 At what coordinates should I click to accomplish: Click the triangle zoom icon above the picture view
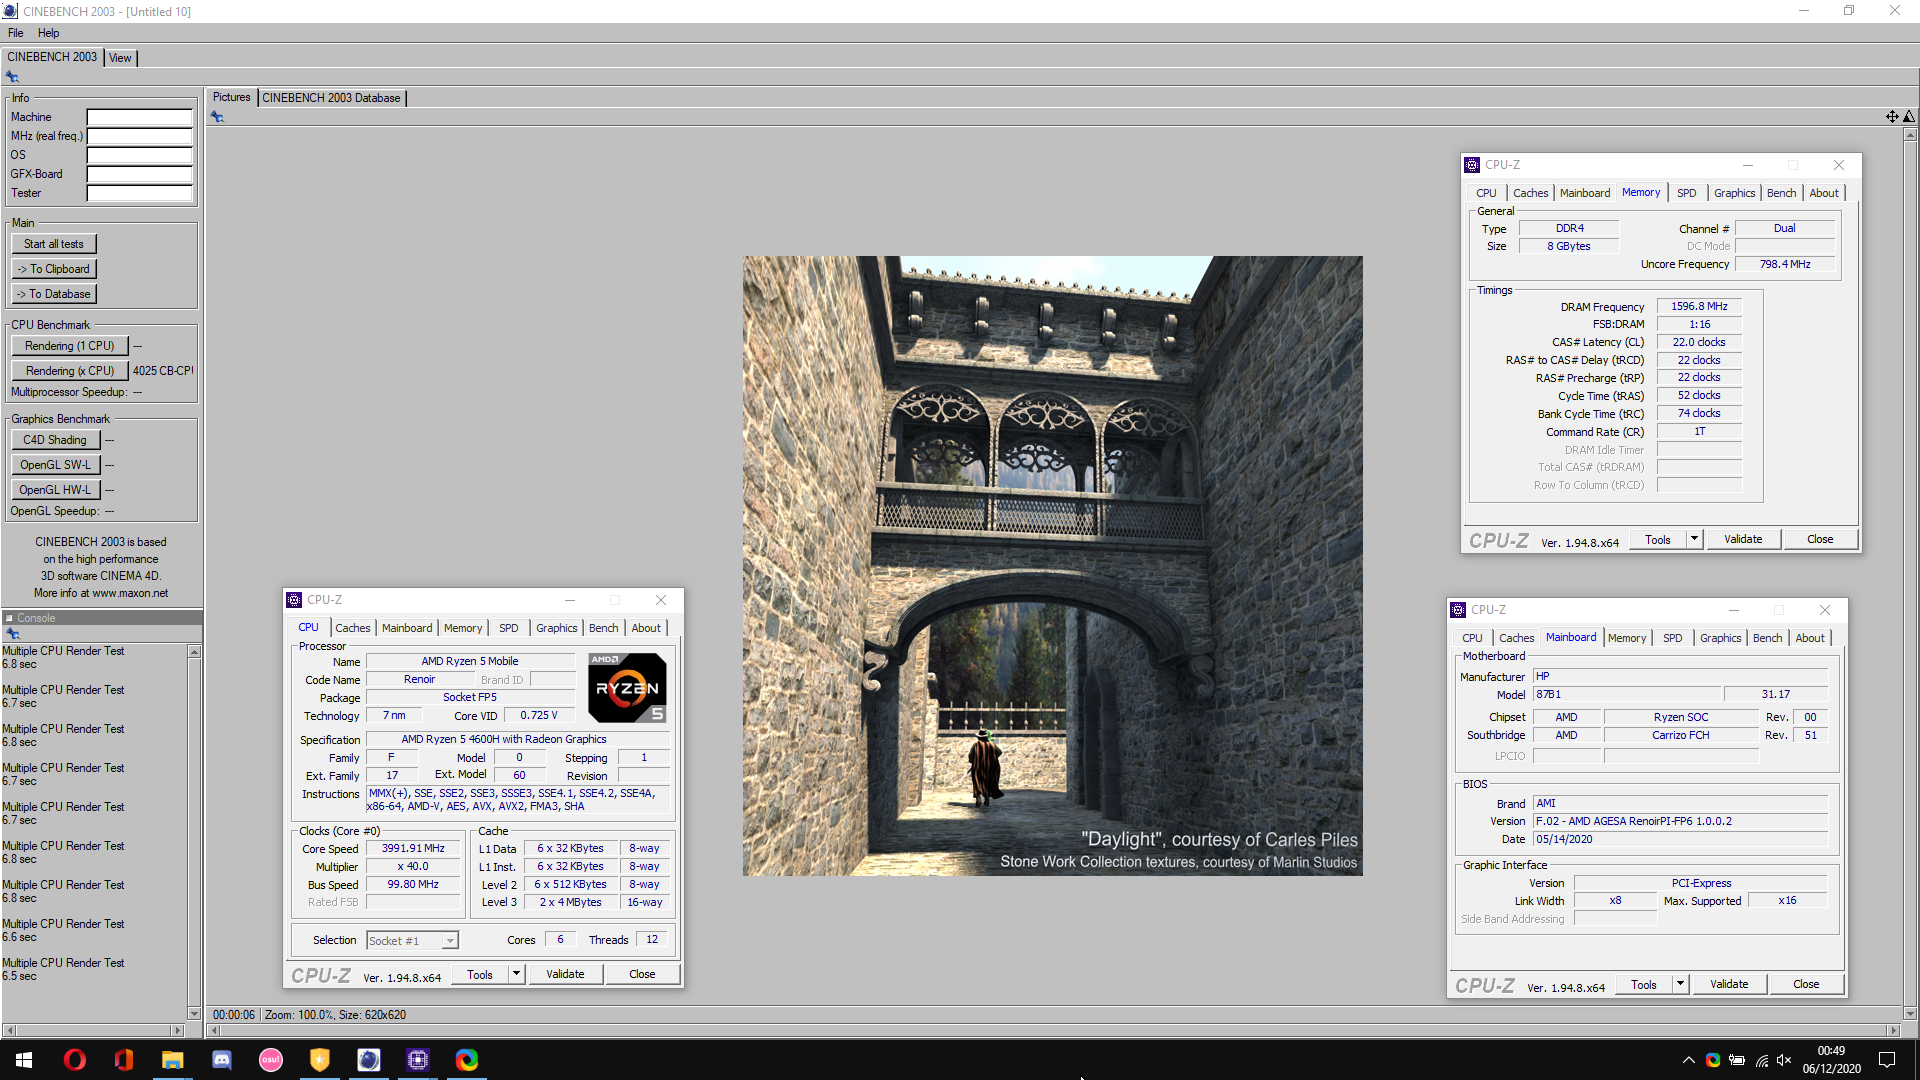1909,117
